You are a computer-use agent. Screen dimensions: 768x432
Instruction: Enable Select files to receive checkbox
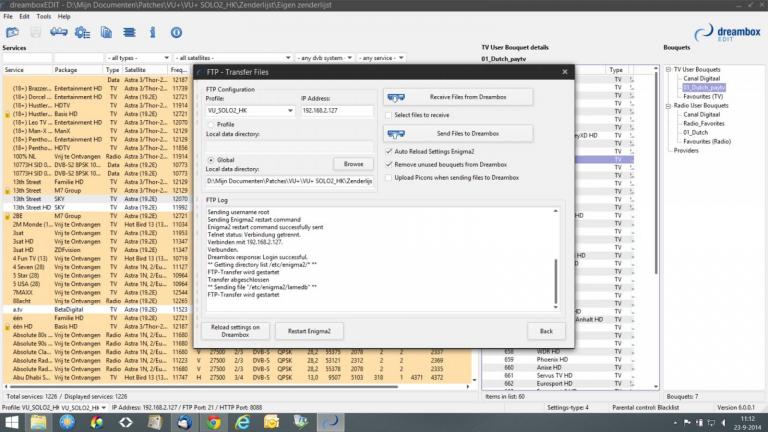coord(389,115)
